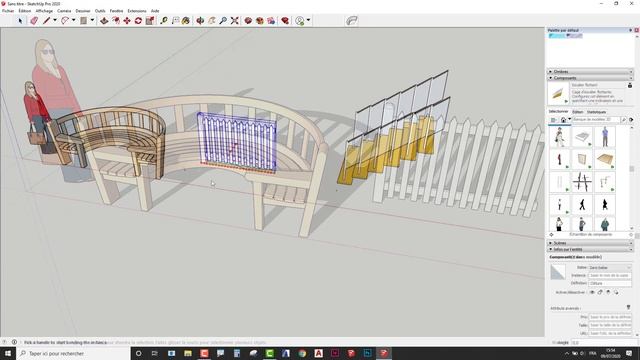
Task: Click the LayOut send icon
Action: (x=271, y=21)
